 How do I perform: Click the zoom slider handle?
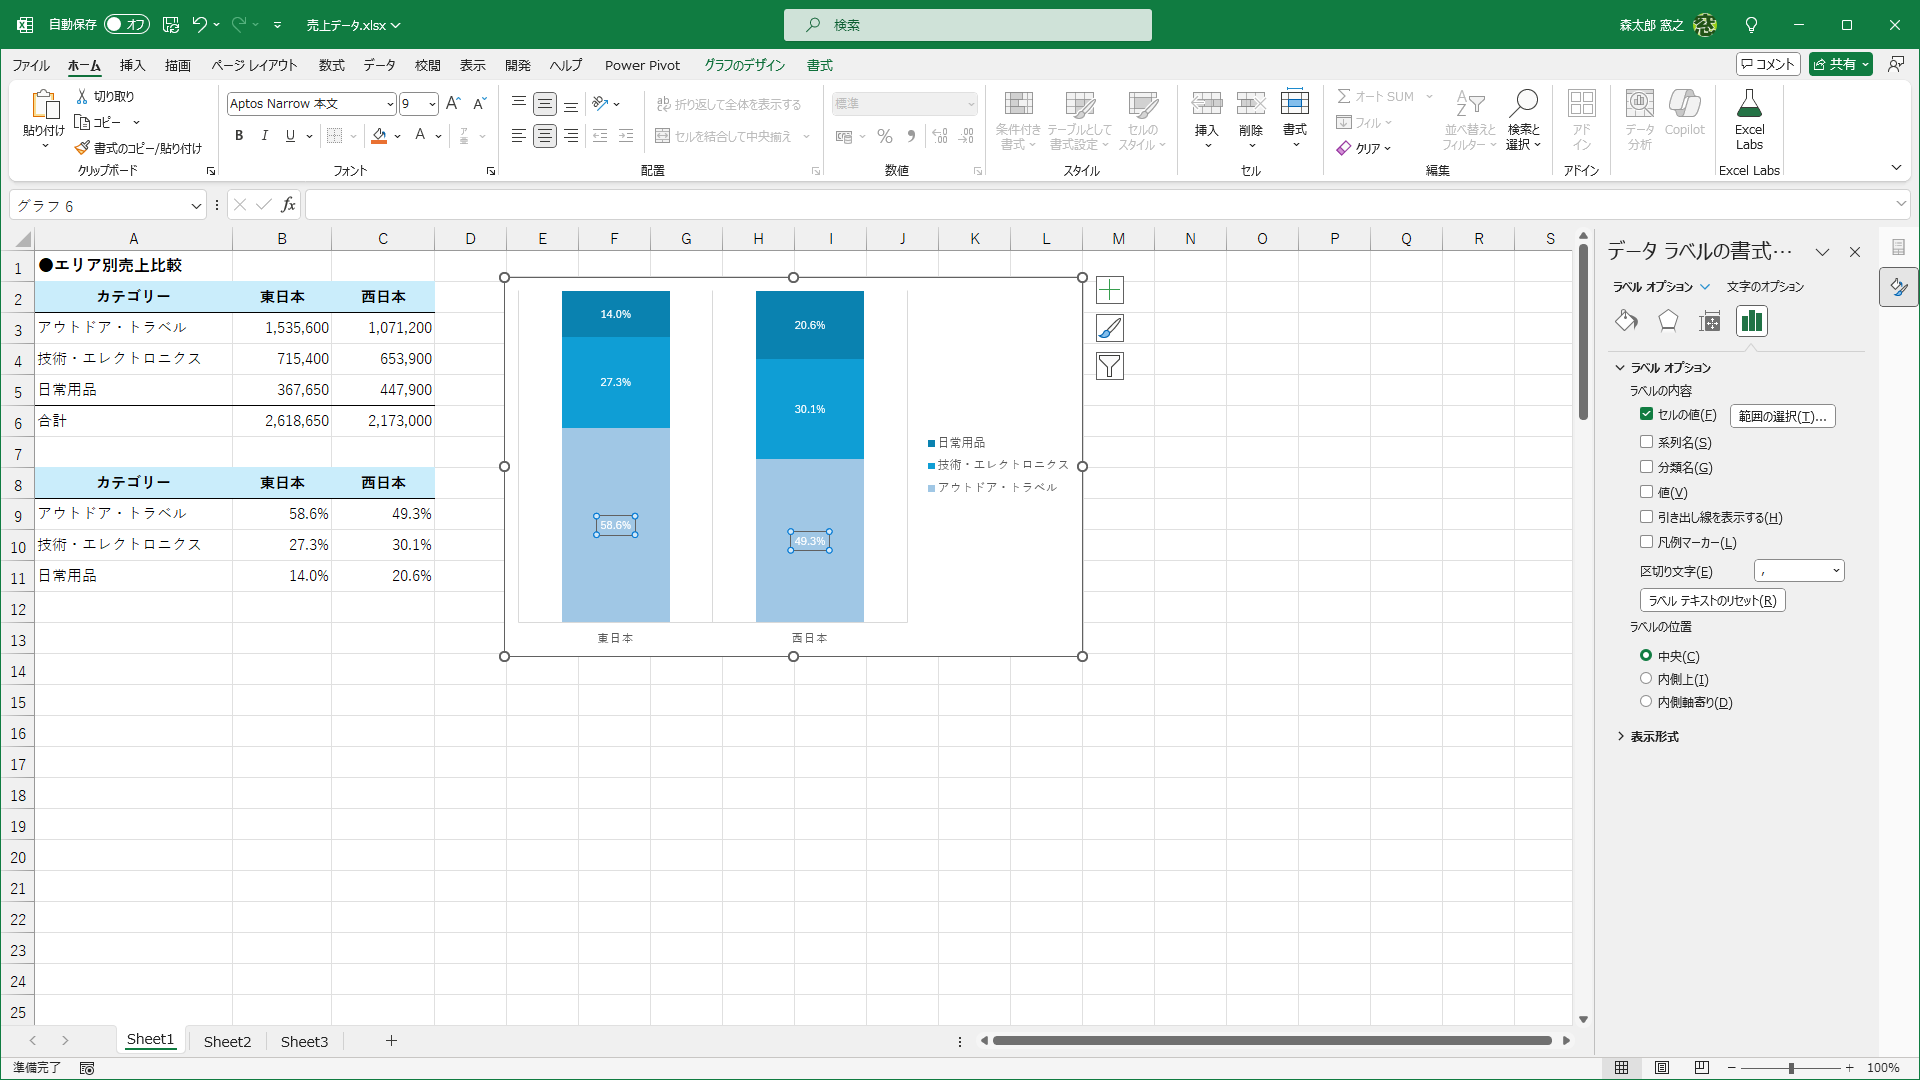click(x=1790, y=1068)
